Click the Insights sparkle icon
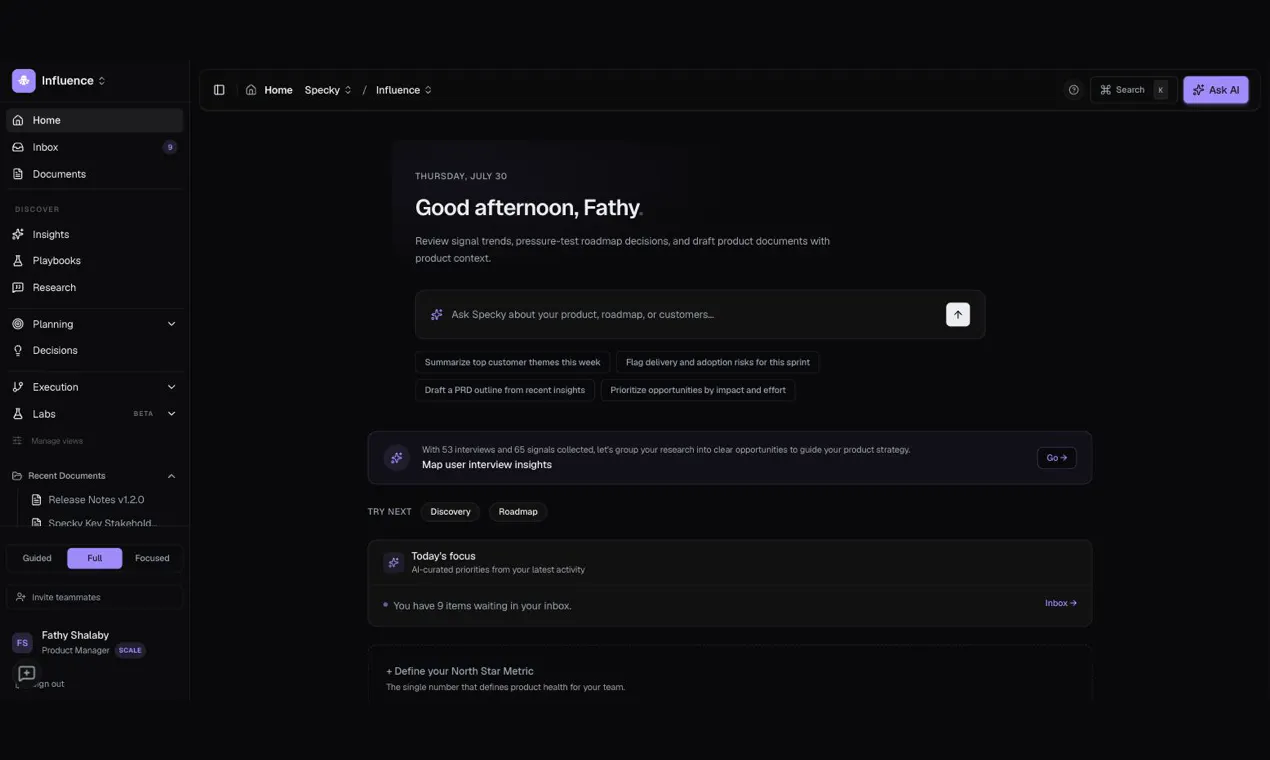 click(18, 234)
